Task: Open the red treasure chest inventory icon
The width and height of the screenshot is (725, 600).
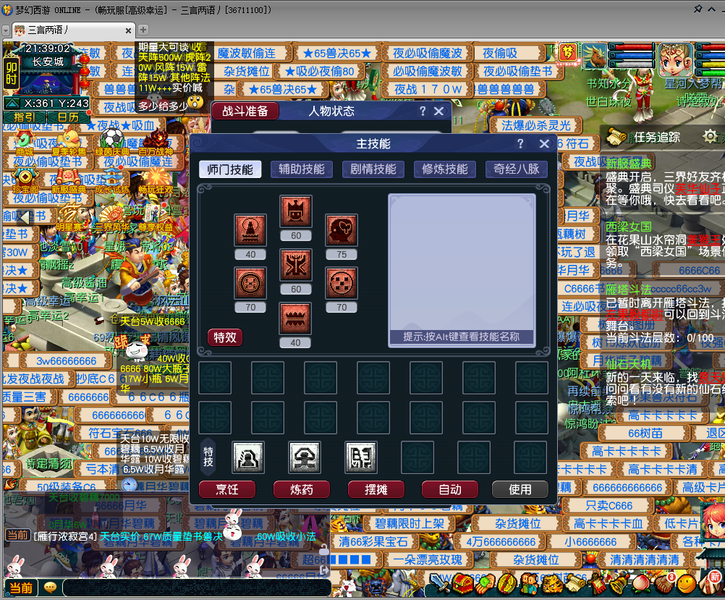Action: pyautogui.click(x=462, y=584)
